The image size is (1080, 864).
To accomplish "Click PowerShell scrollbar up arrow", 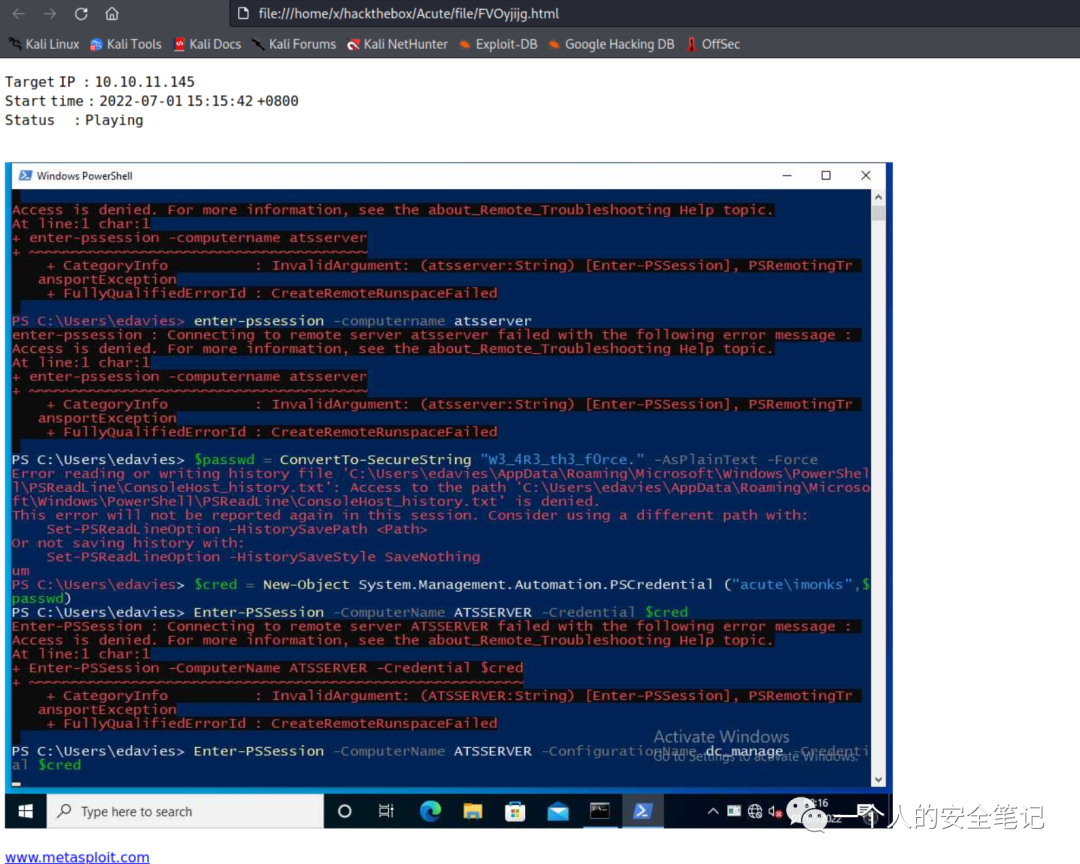I will tap(878, 197).
